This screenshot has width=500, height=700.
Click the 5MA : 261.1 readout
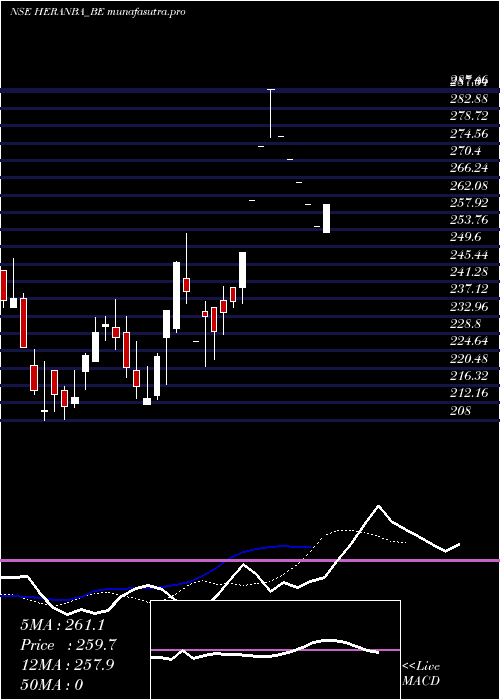click(x=62, y=625)
